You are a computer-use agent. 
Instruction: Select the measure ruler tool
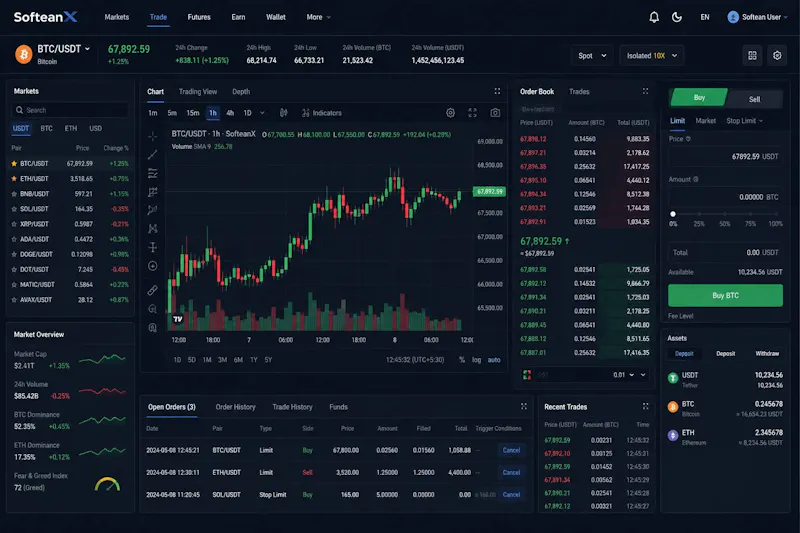pyautogui.click(x=153, y=290)
